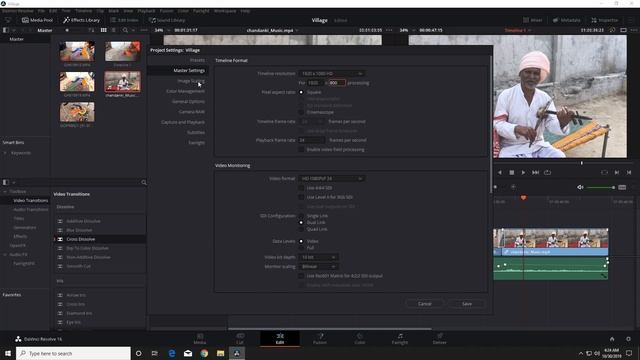Select Dual Link SDI configuration
This screenshot has width=640, height=360.
pos(301,222)
